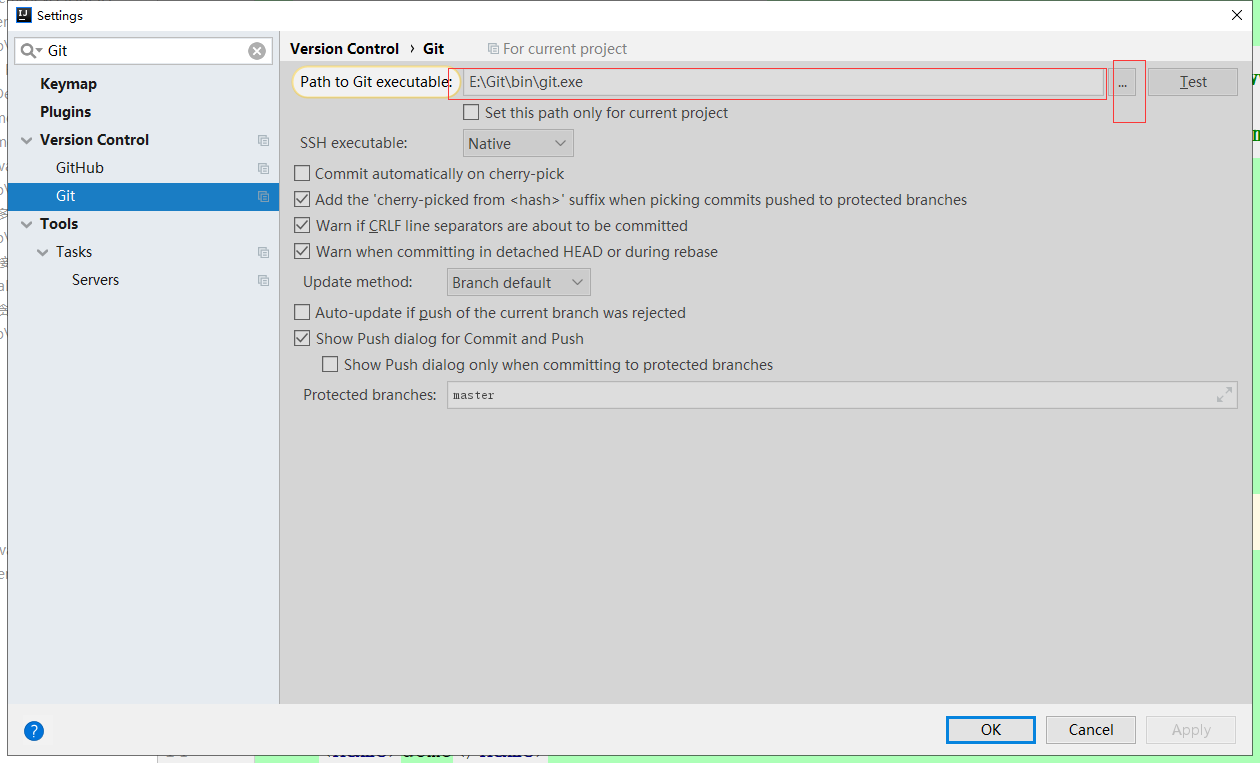Click project-level icon next to Version Control
The height and width of the screenshot is (763, 1260).
263,140
